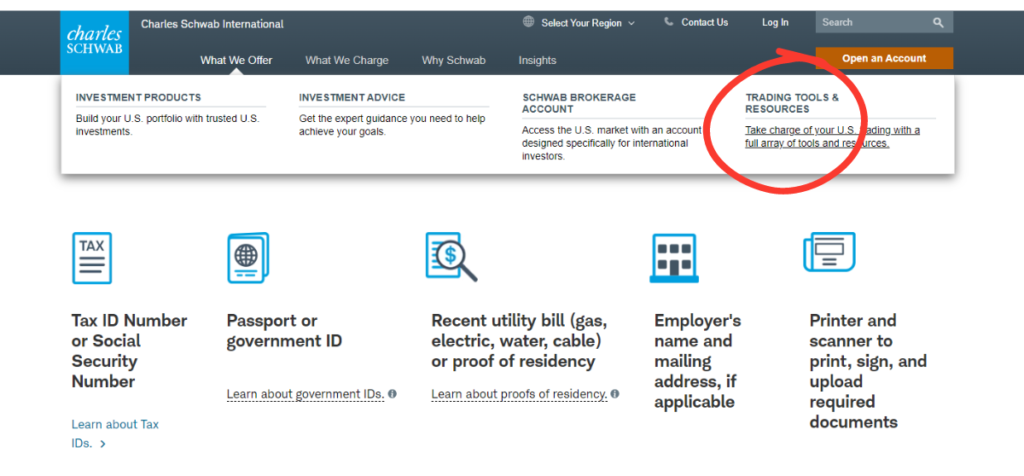Click info icon beside government IDs link

(392, 394)
